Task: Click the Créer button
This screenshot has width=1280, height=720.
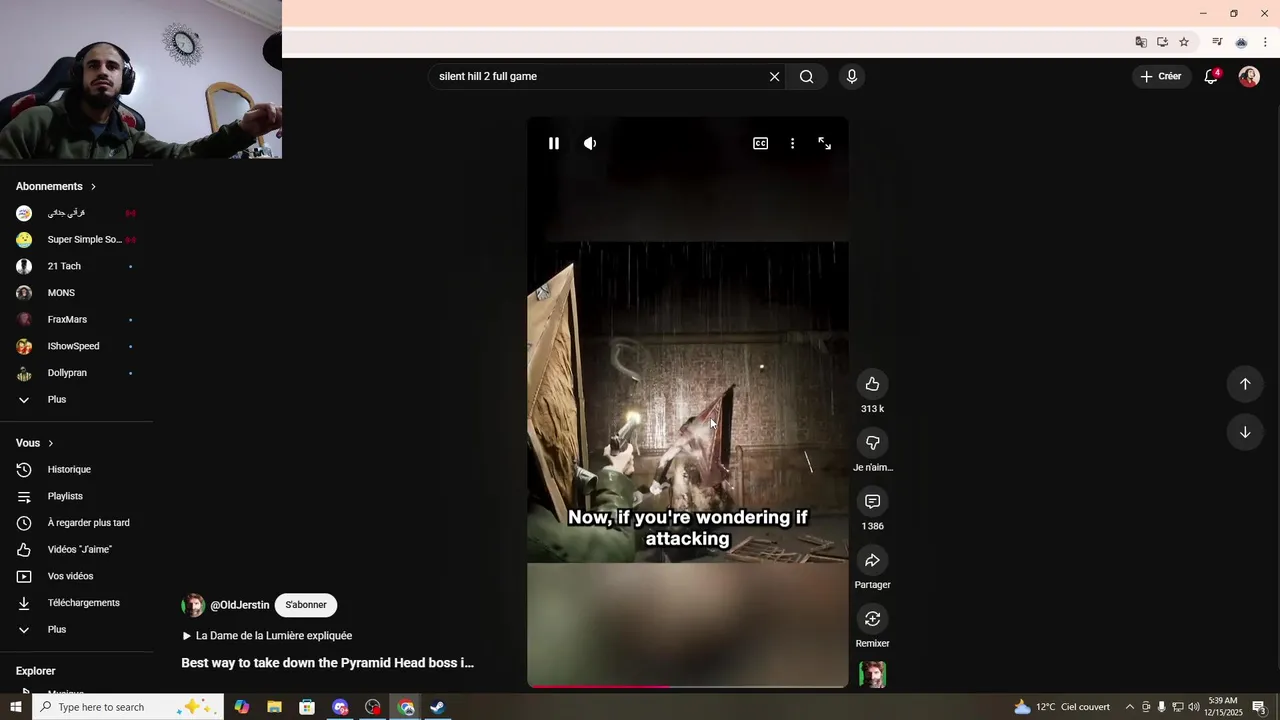Action: pos(1160,76)
